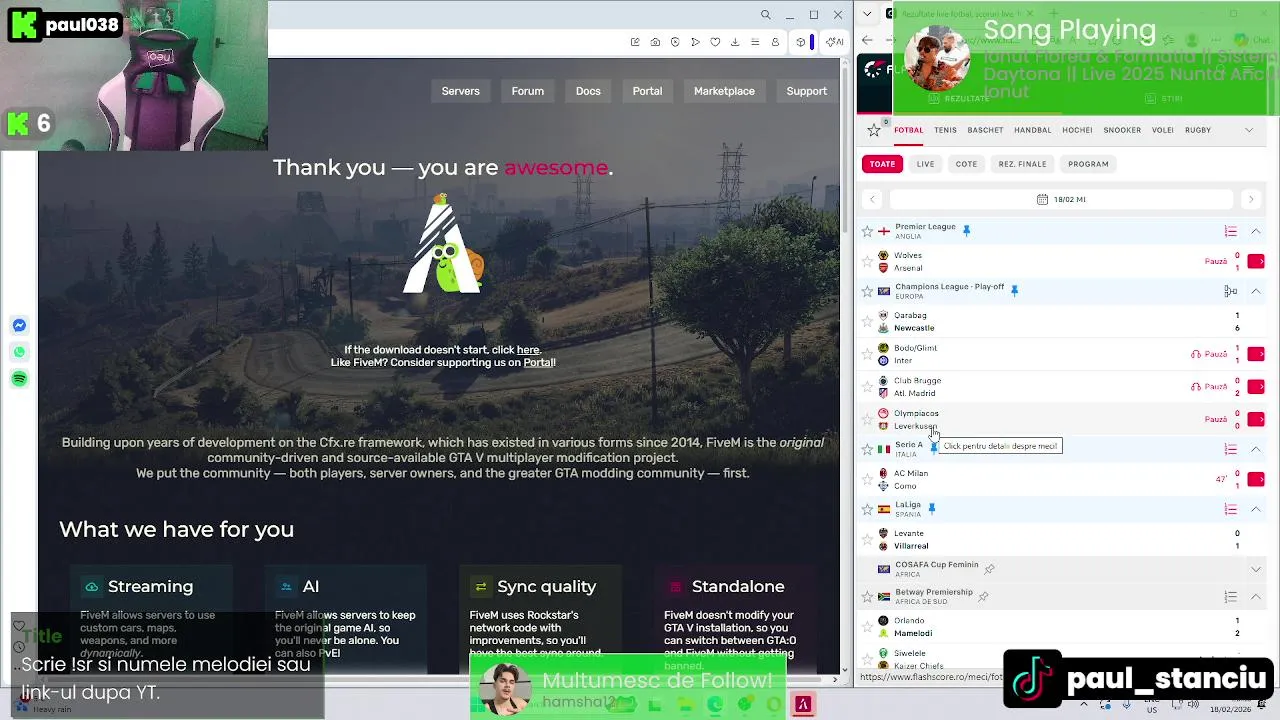Viewport: 1280px width, 720px height.
Task: Click the extensions cube toolbar icon
Action: [x=801, y=42]
